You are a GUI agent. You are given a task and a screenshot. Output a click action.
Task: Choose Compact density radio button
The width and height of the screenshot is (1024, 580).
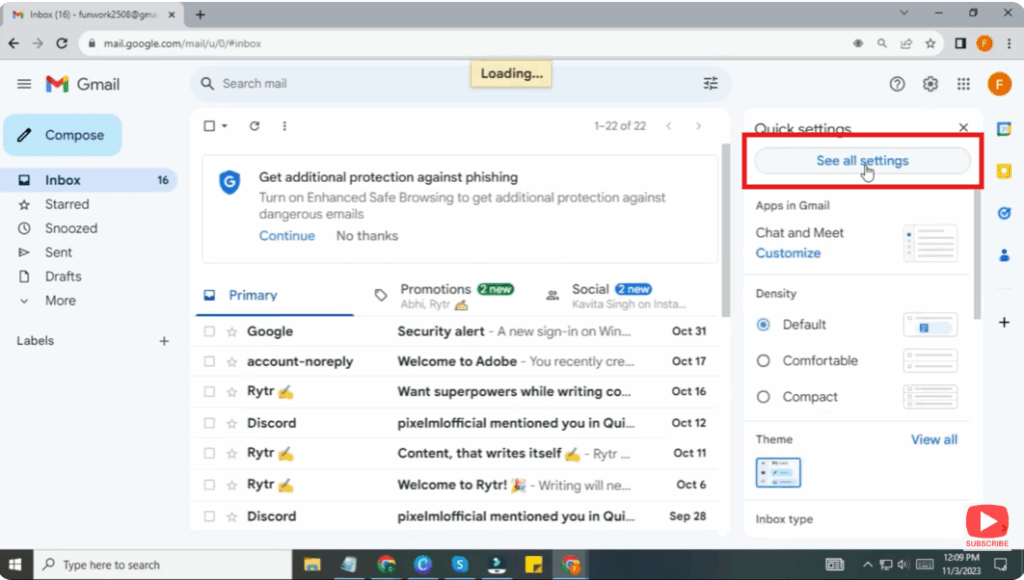click(x=763, y=396)
